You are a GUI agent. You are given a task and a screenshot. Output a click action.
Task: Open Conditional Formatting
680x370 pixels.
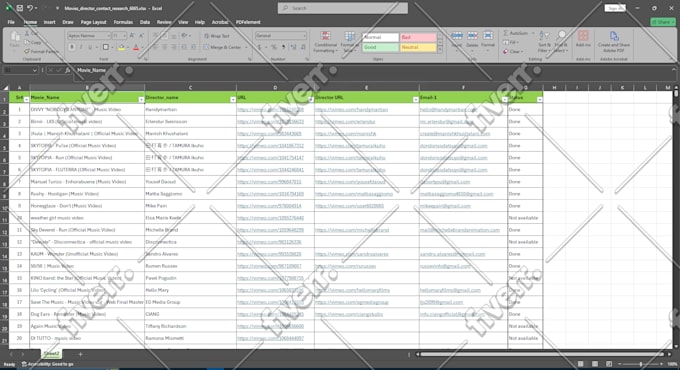[325, 42]
